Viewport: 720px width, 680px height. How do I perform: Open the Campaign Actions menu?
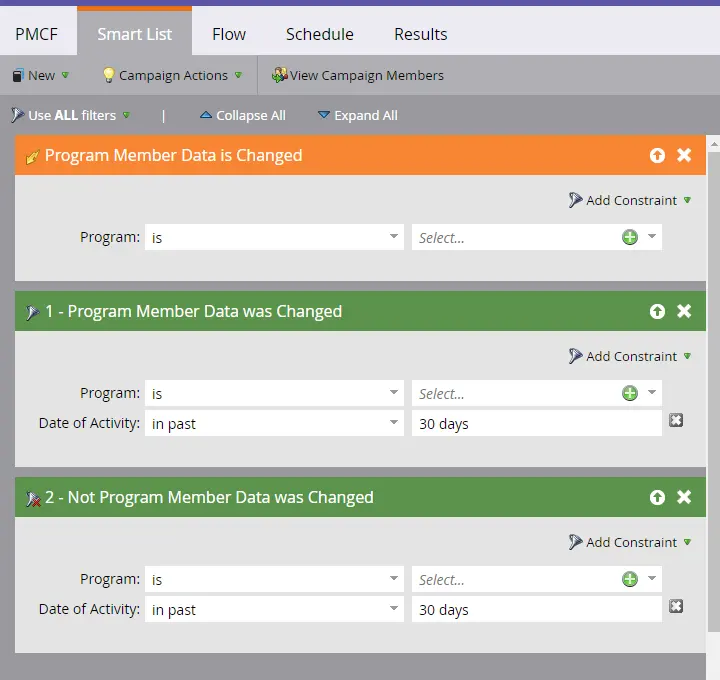(173, 75)
